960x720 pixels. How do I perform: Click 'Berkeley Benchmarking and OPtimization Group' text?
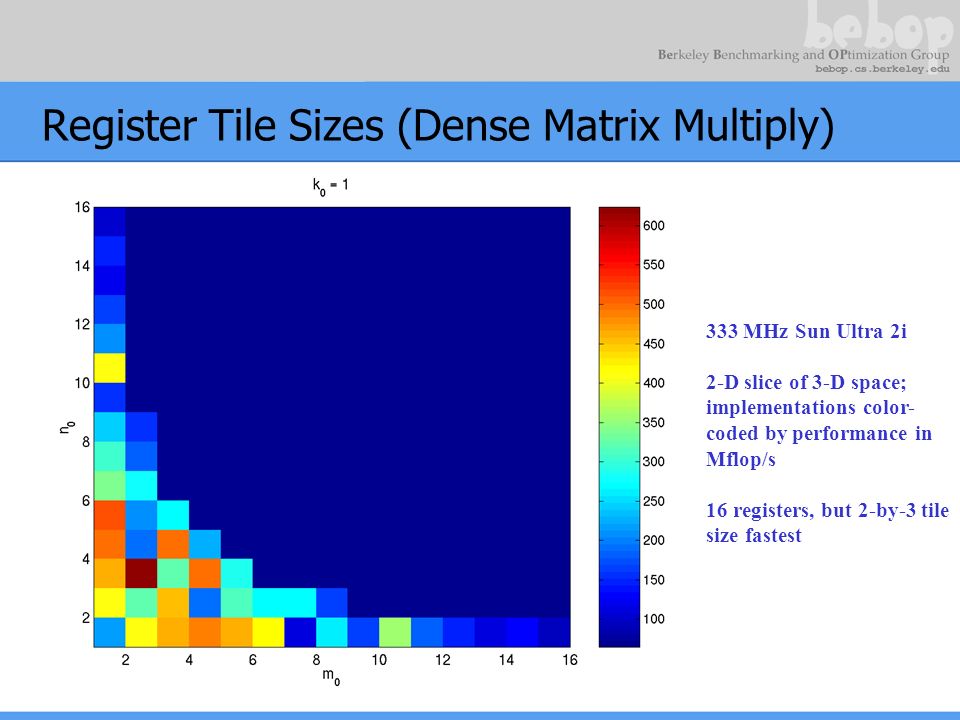pyautogui.click(x=803, y=54)
